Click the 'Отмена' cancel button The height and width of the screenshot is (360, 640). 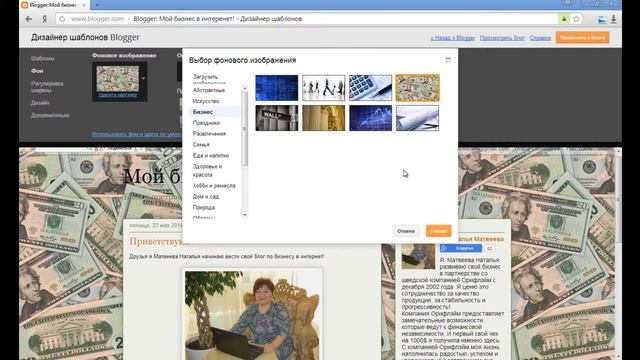tap(406, 231)
